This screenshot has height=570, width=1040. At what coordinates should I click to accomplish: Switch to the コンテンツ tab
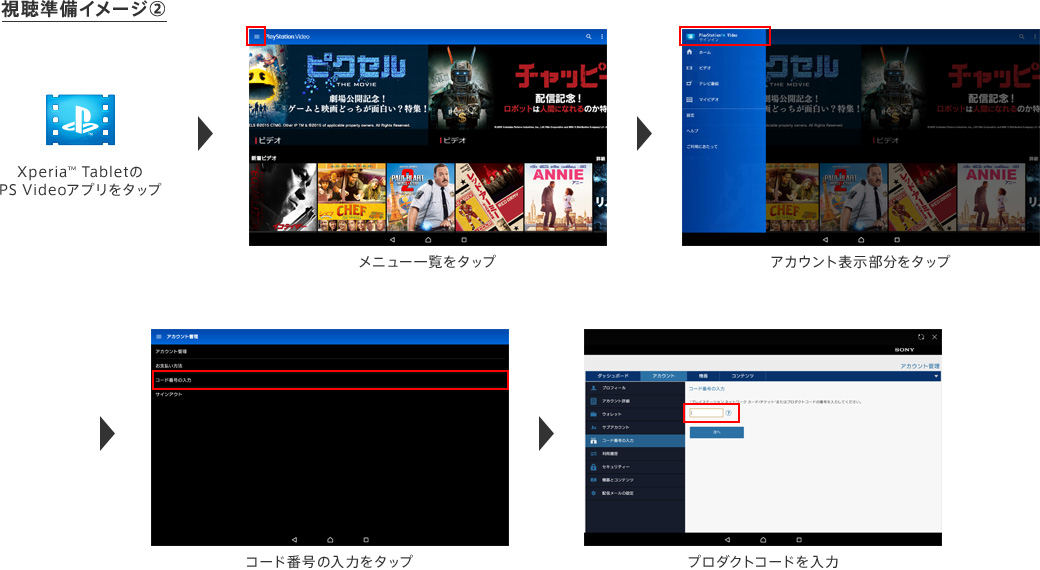(742, 376)
